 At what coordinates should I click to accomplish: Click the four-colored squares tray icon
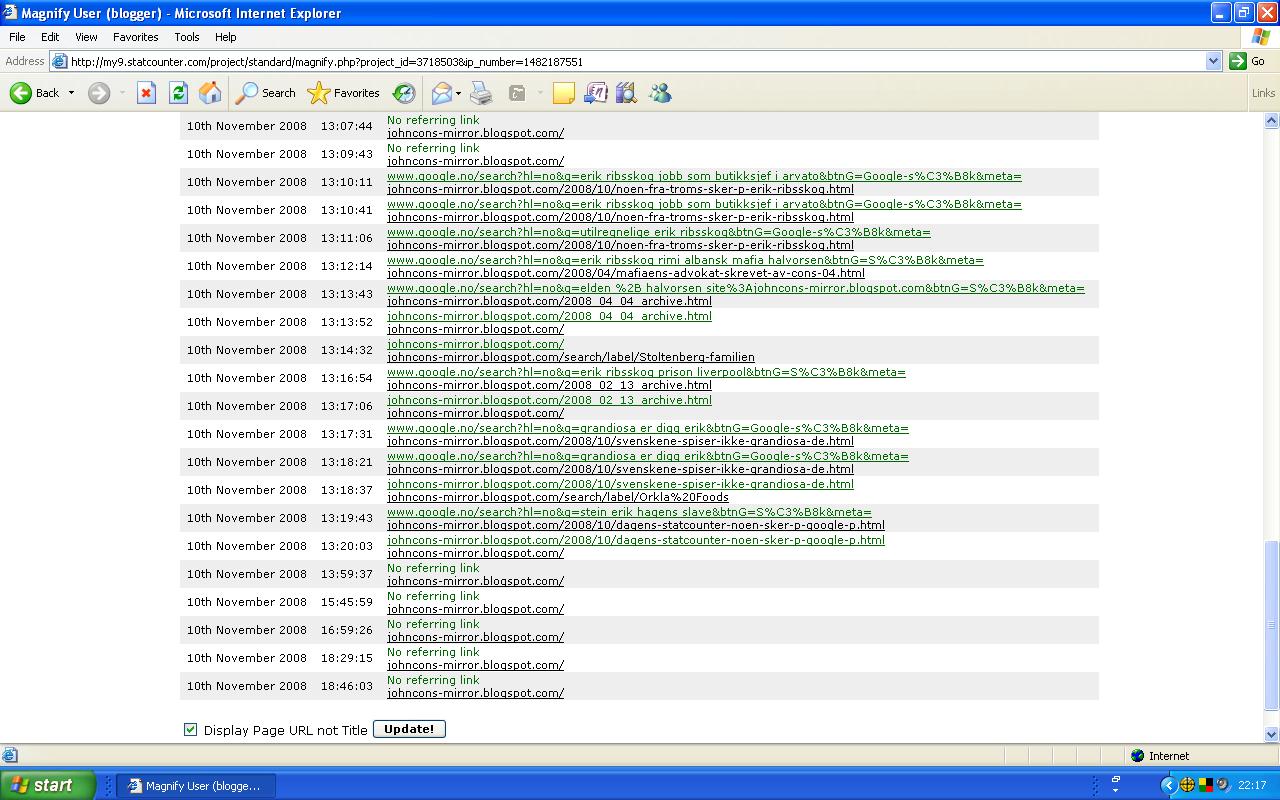(1206, 786)
